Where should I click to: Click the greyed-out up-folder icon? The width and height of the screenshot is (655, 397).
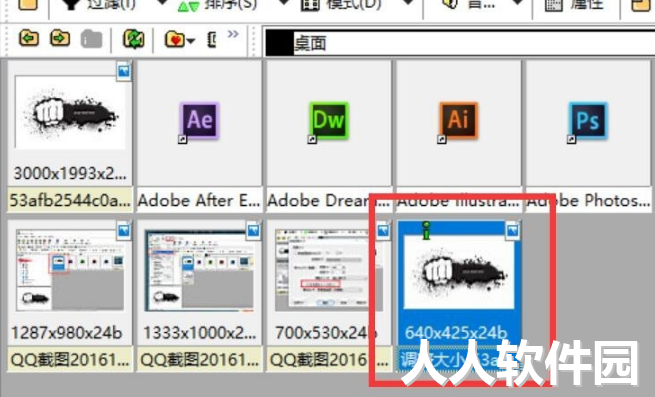pyautogui.click(x=91, y=39)
